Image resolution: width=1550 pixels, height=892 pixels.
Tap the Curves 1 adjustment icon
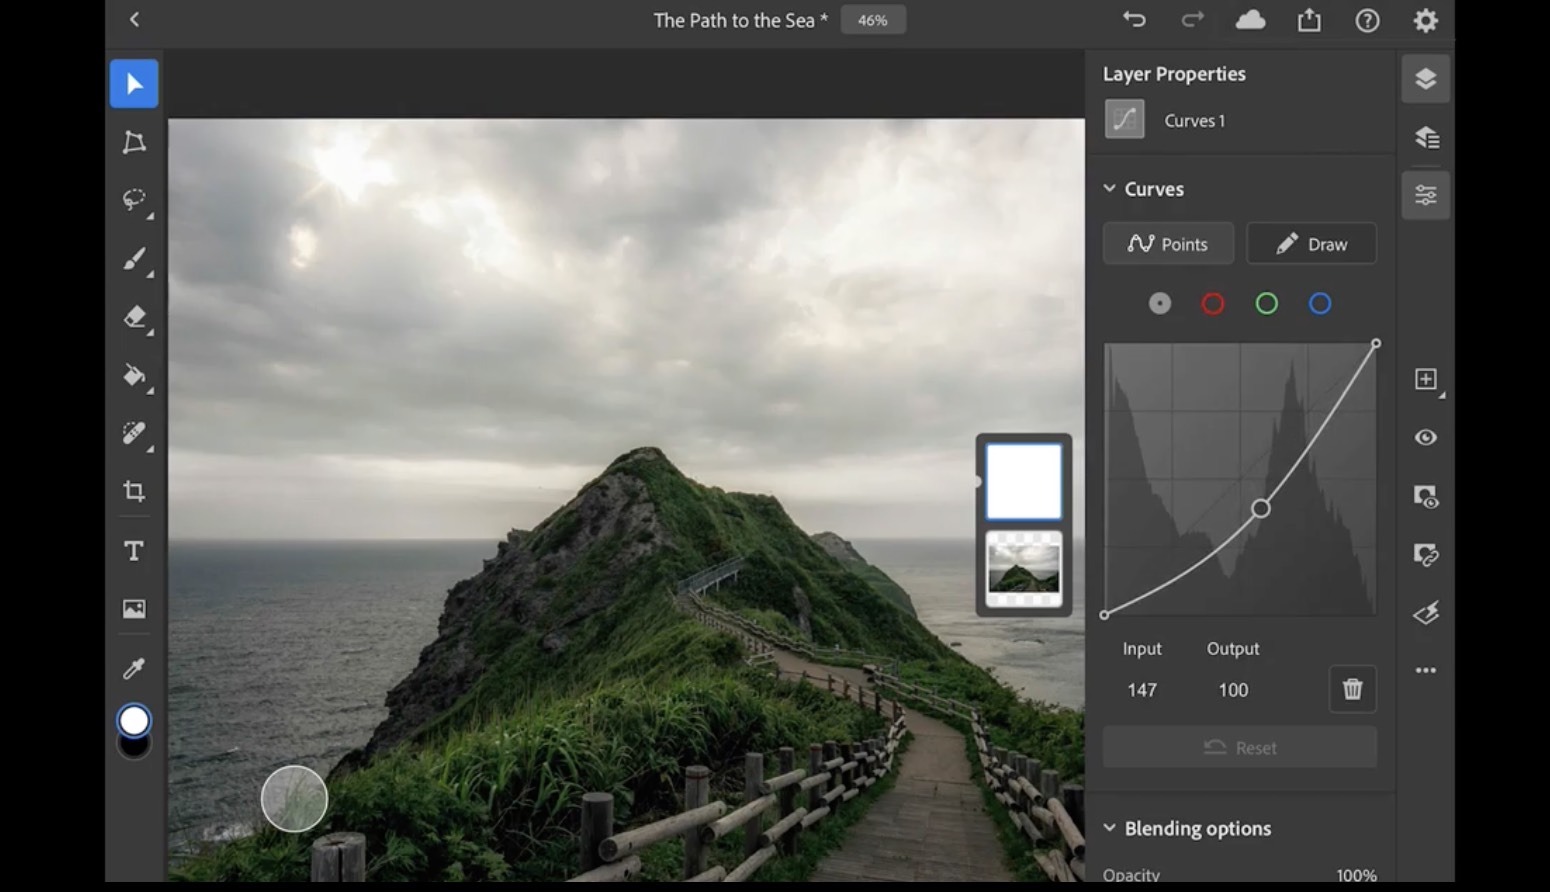1124,120
